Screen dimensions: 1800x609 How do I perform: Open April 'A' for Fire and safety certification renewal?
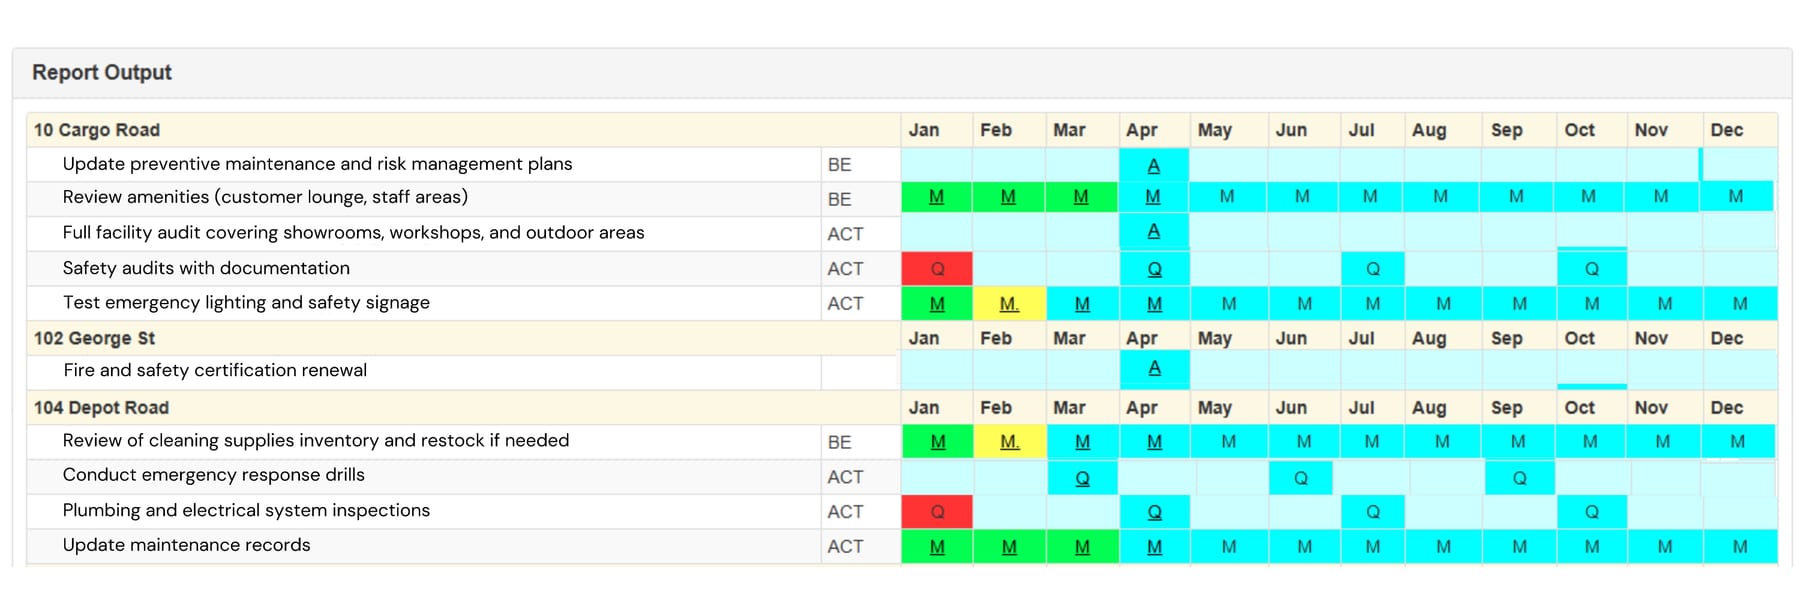tap(1155, 368)
